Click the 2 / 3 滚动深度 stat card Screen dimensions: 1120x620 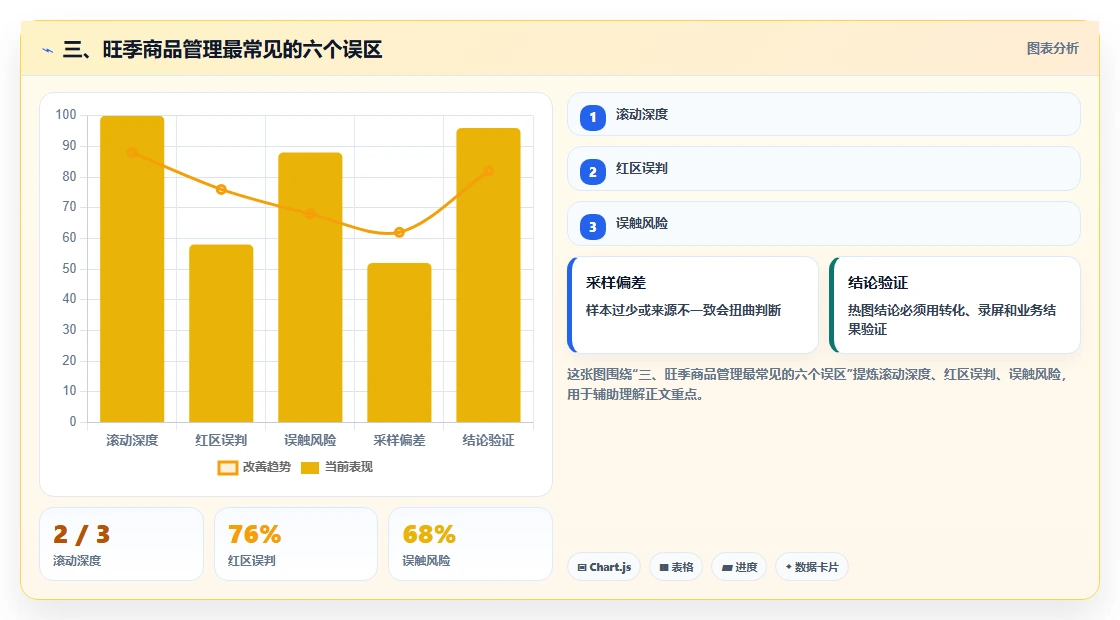[x=121, y=544]
